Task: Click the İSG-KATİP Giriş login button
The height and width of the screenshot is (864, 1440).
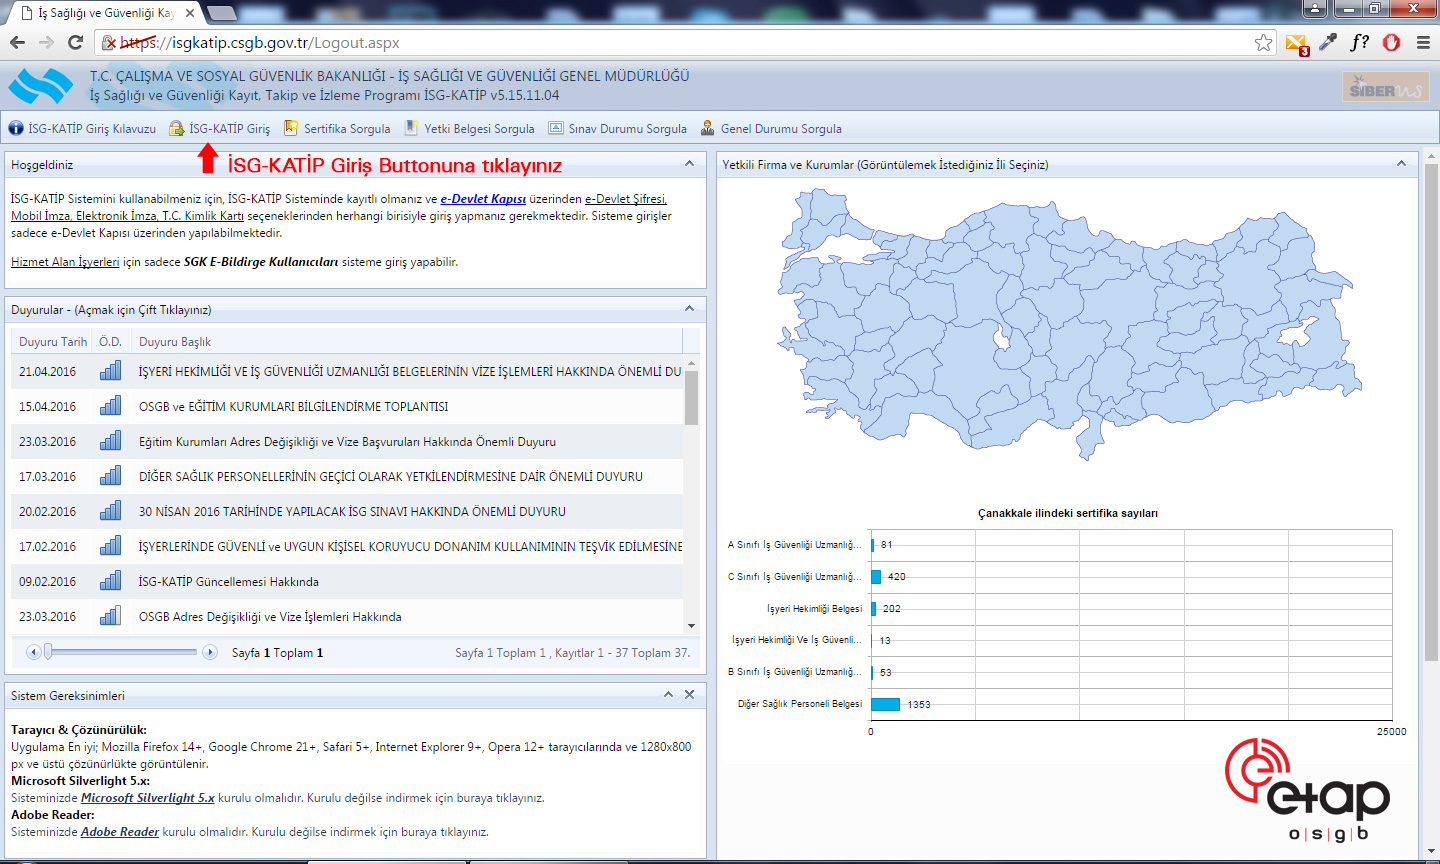Action: click(x=219, y=128)
